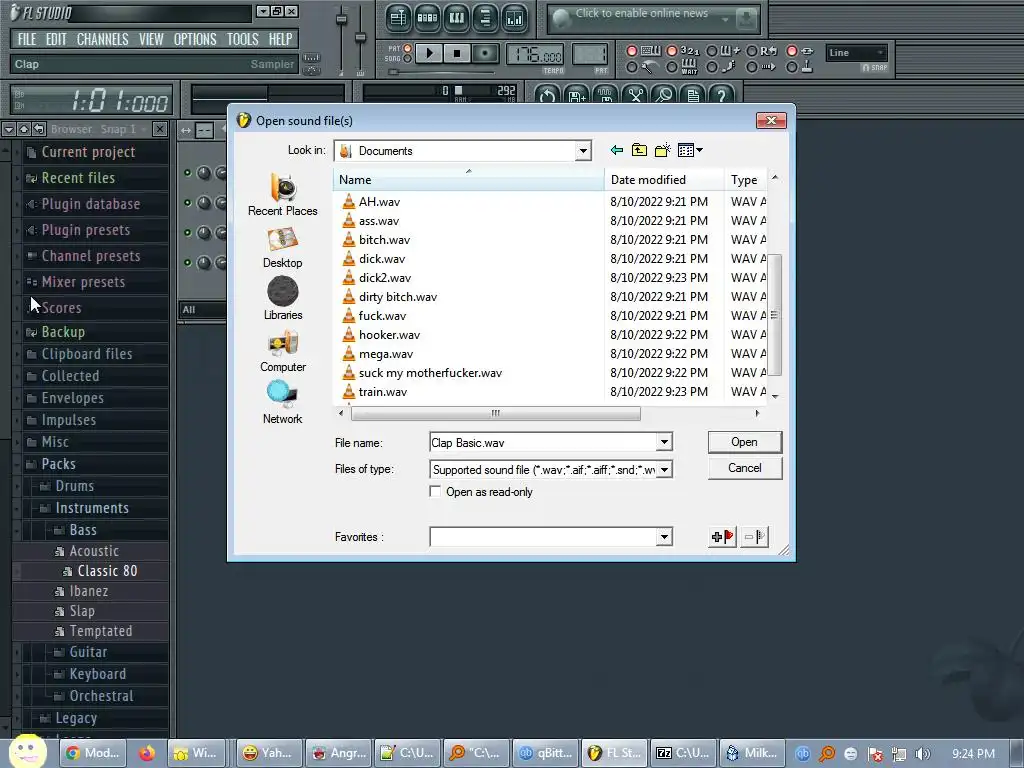Open the Playlist view icon

(x=398, y=18)
